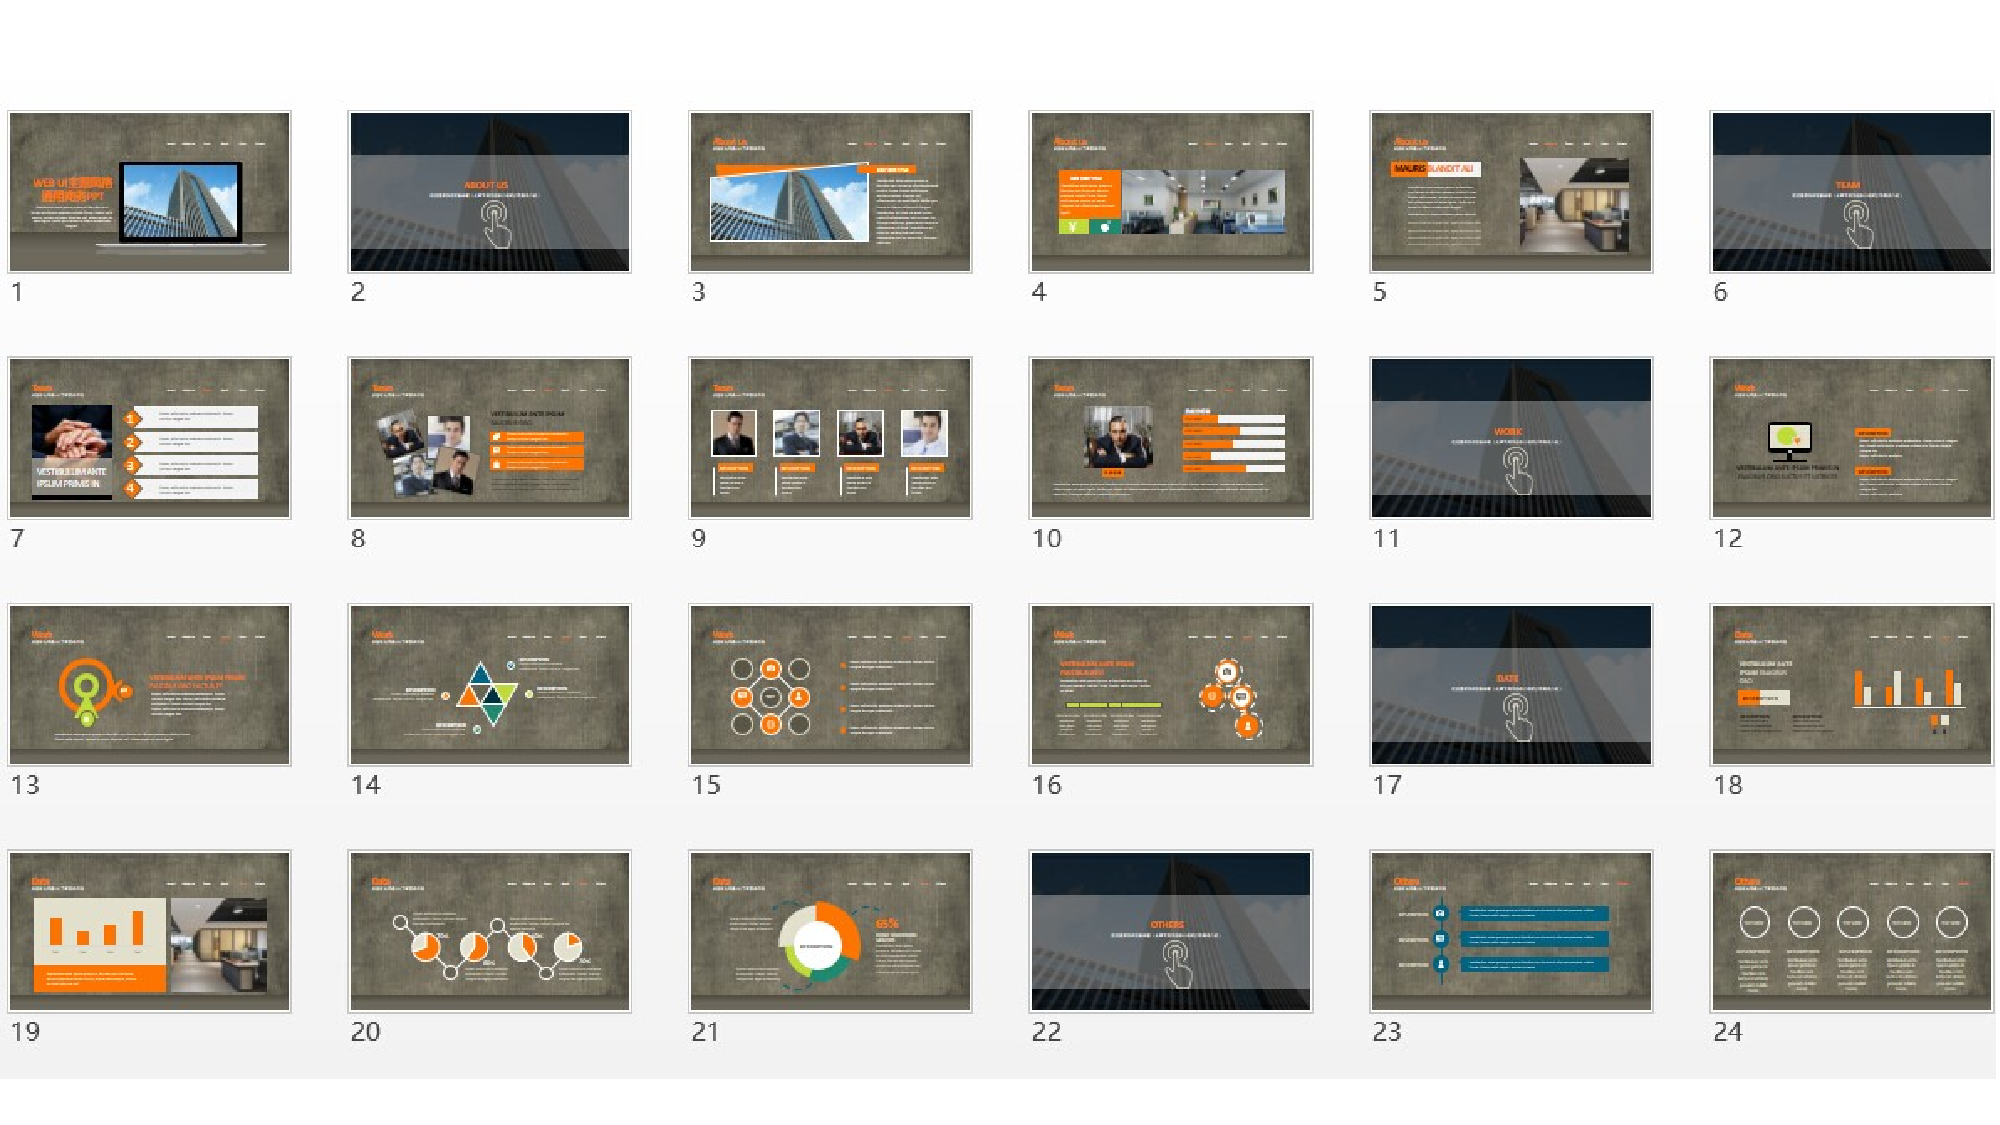Image resolution: width=2000 pixels, height=1125 pixels.
Task: Select slide 13 with orange target graphic
Action: pos(150,685)
